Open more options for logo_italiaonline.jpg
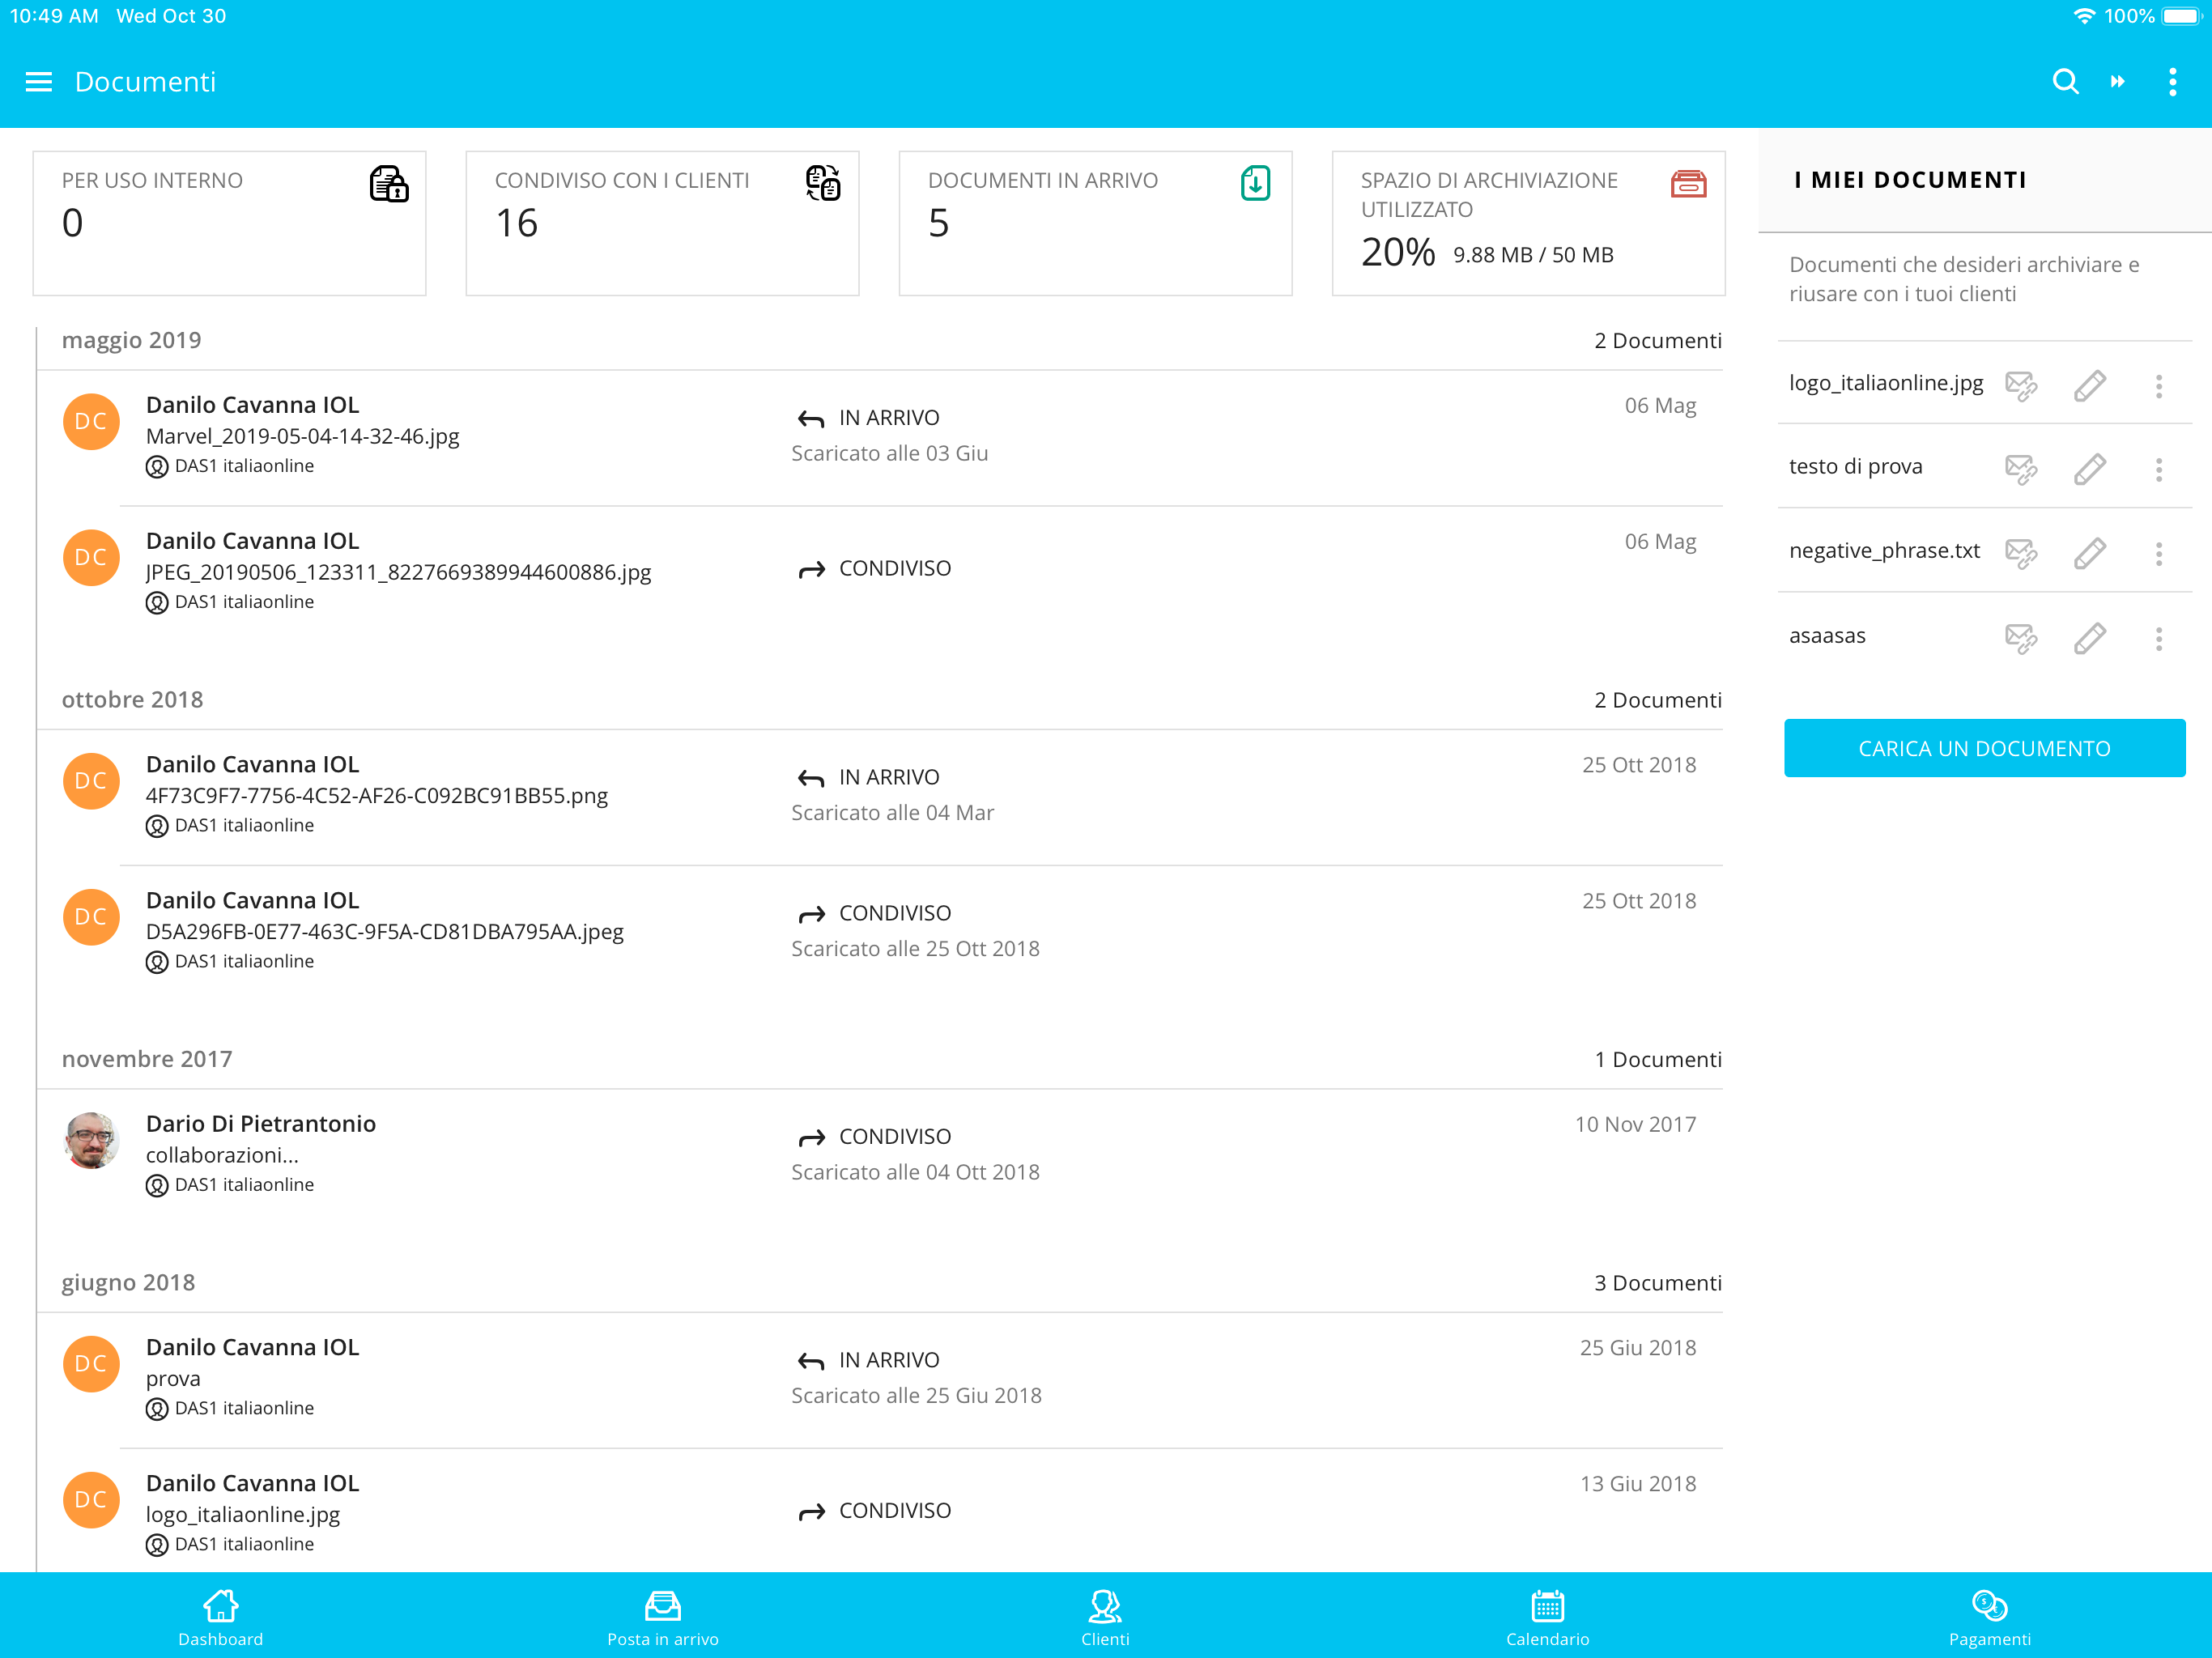Screen dimensions: 2212x1658 tap(2159, 386)
